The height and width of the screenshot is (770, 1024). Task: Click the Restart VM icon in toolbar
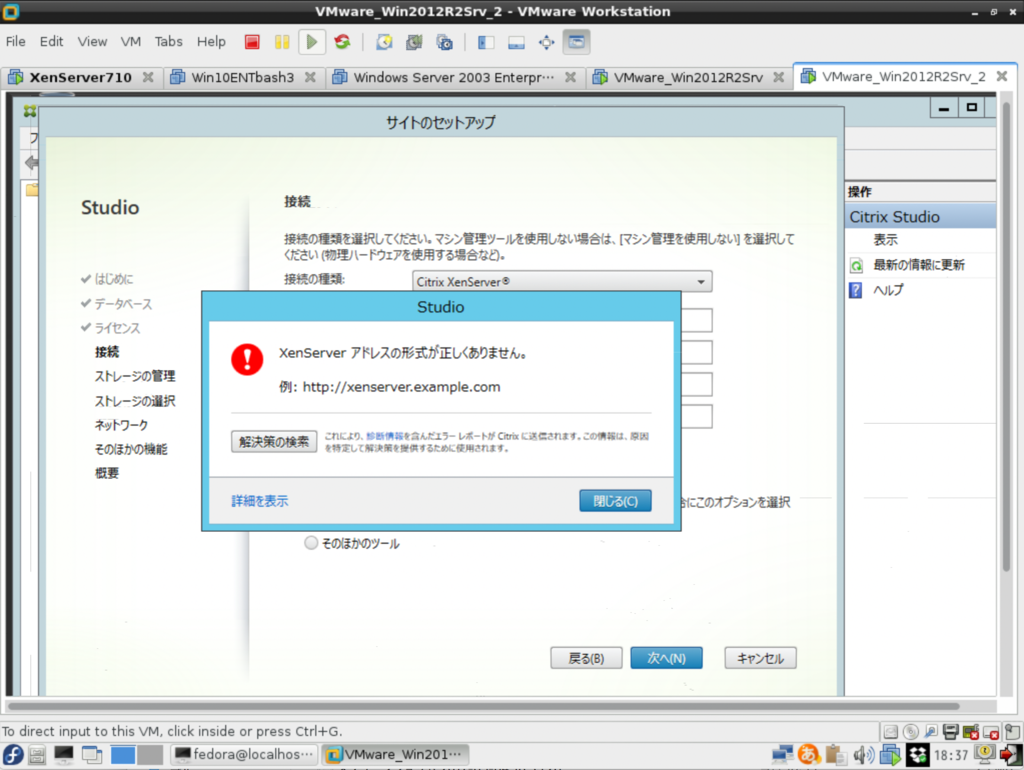[342, 42]
